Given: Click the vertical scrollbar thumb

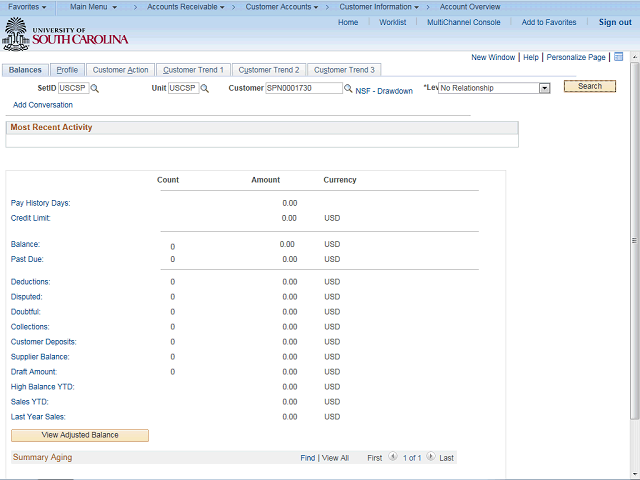Looking at the screenshot, I should pyautogui.click(x=634, y=241).
